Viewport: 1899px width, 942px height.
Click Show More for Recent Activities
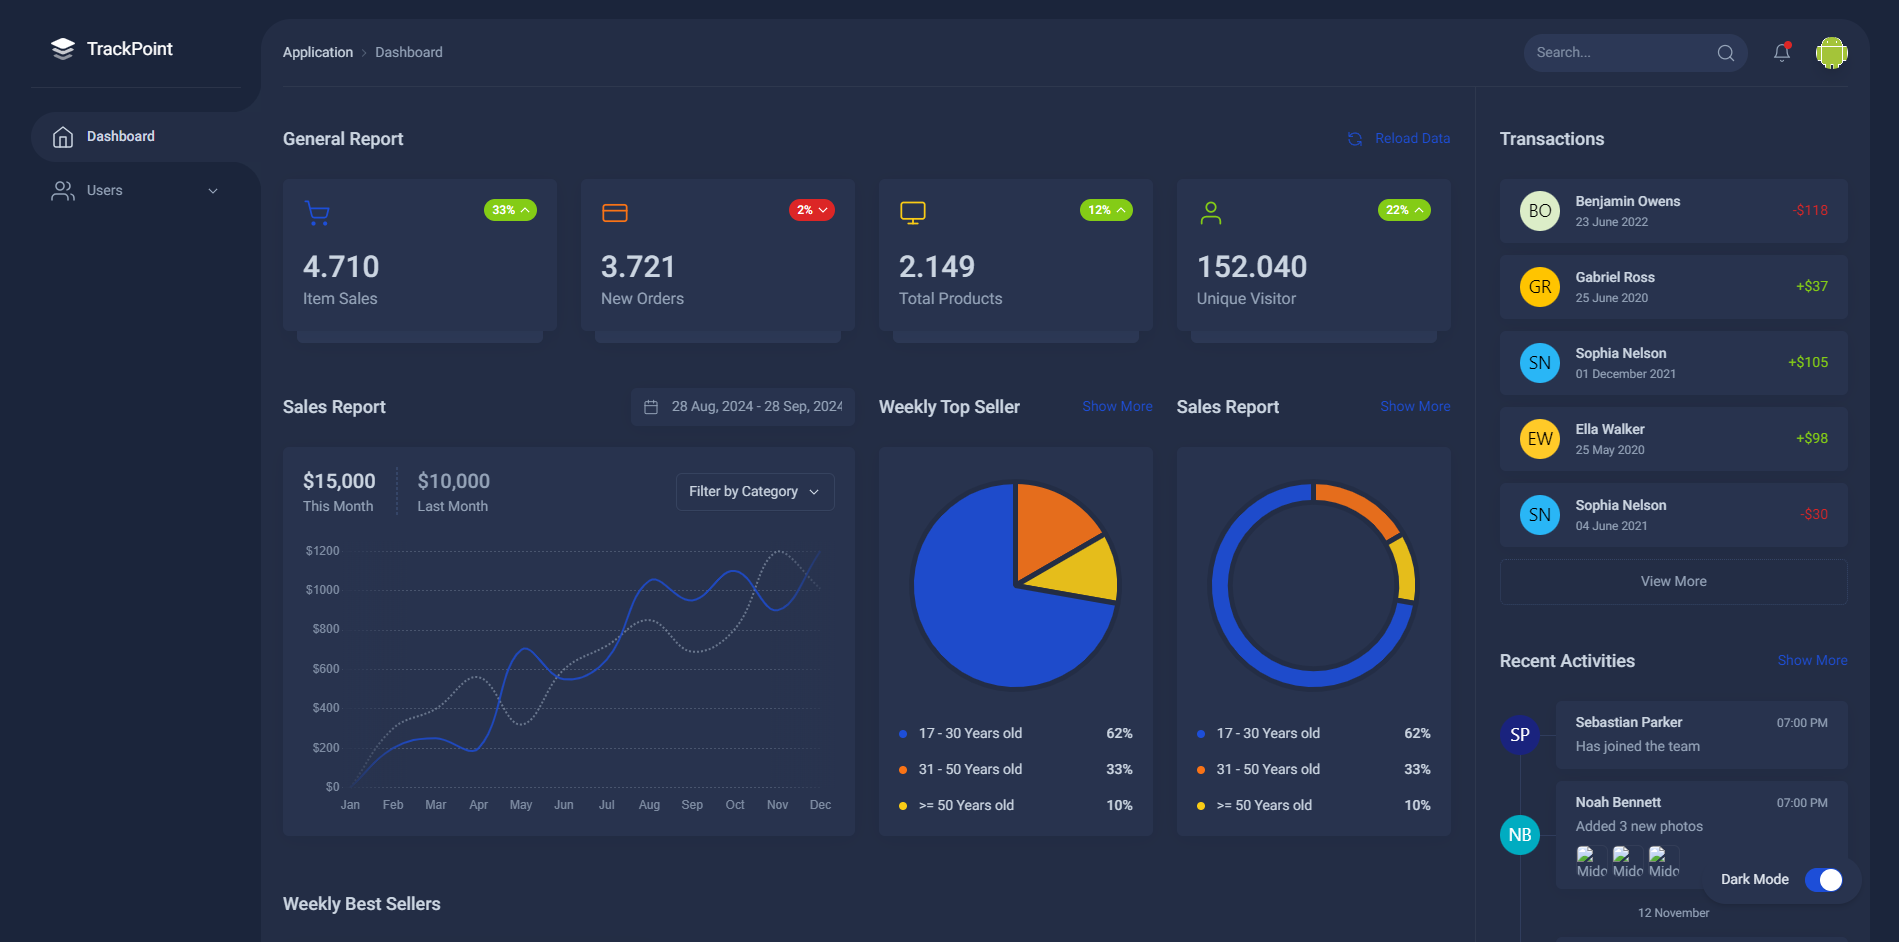point(1811,661)
